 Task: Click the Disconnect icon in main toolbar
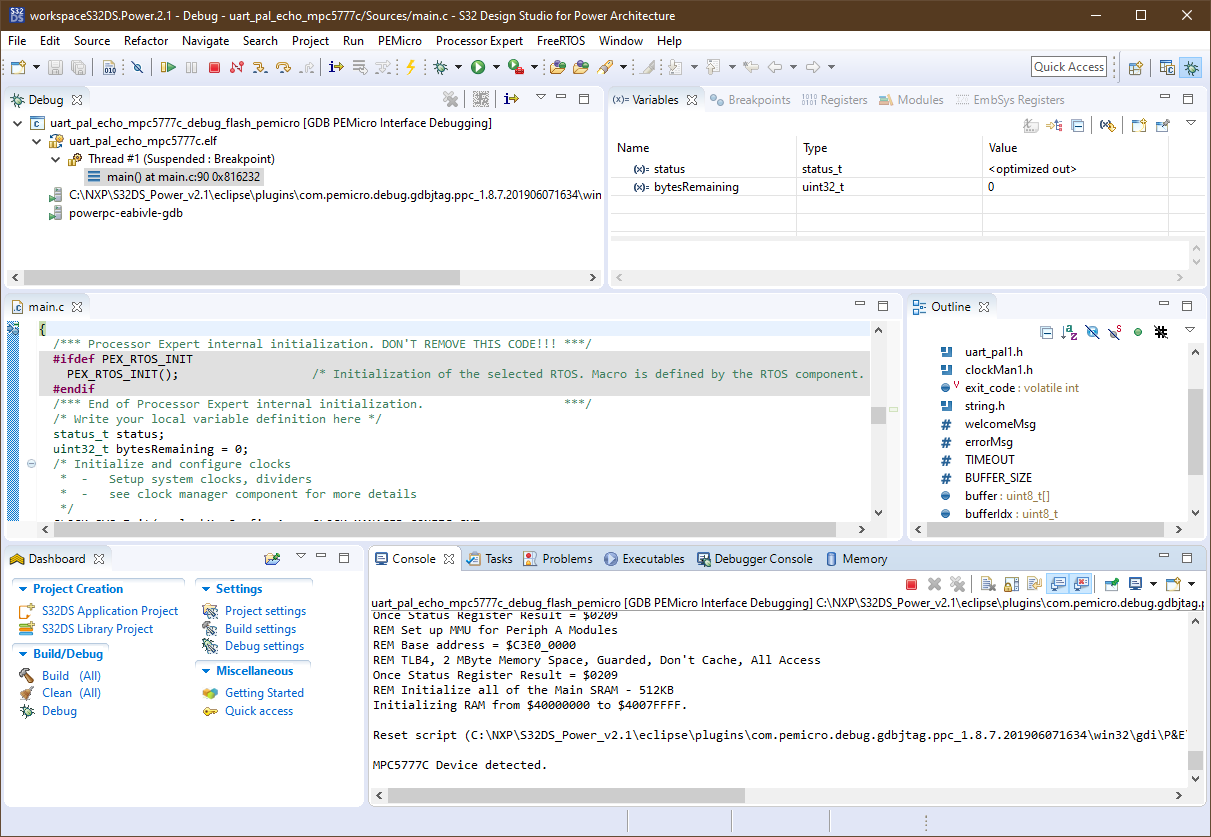coord(237,67)
